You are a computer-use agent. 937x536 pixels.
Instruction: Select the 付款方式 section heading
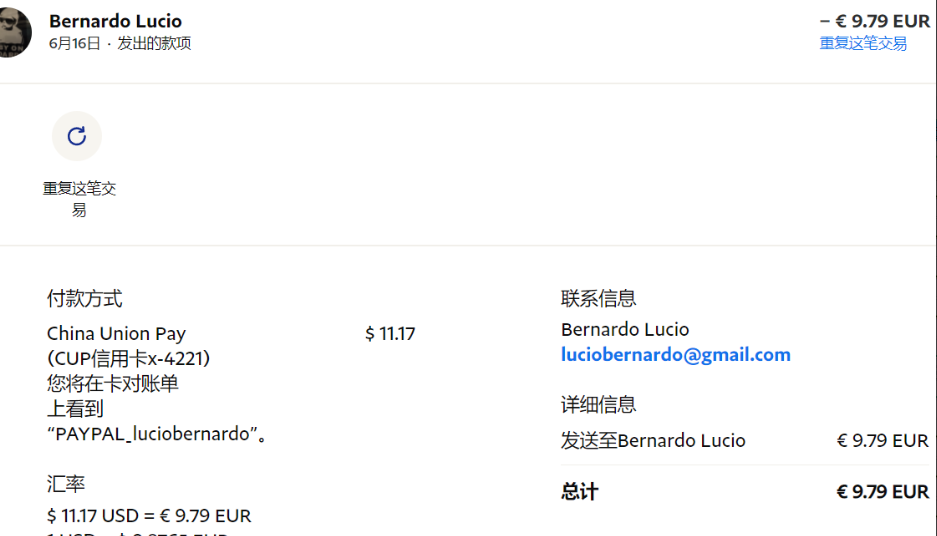(x=85, y=298)
